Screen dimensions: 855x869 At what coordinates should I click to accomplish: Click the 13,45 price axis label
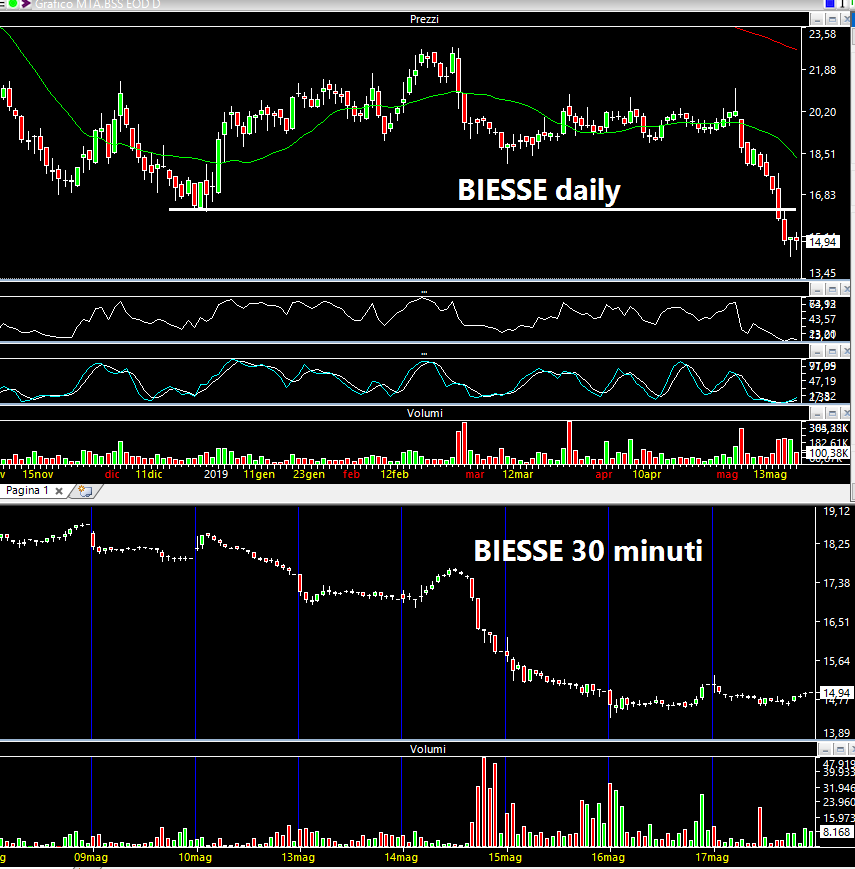tap(822, 273)
